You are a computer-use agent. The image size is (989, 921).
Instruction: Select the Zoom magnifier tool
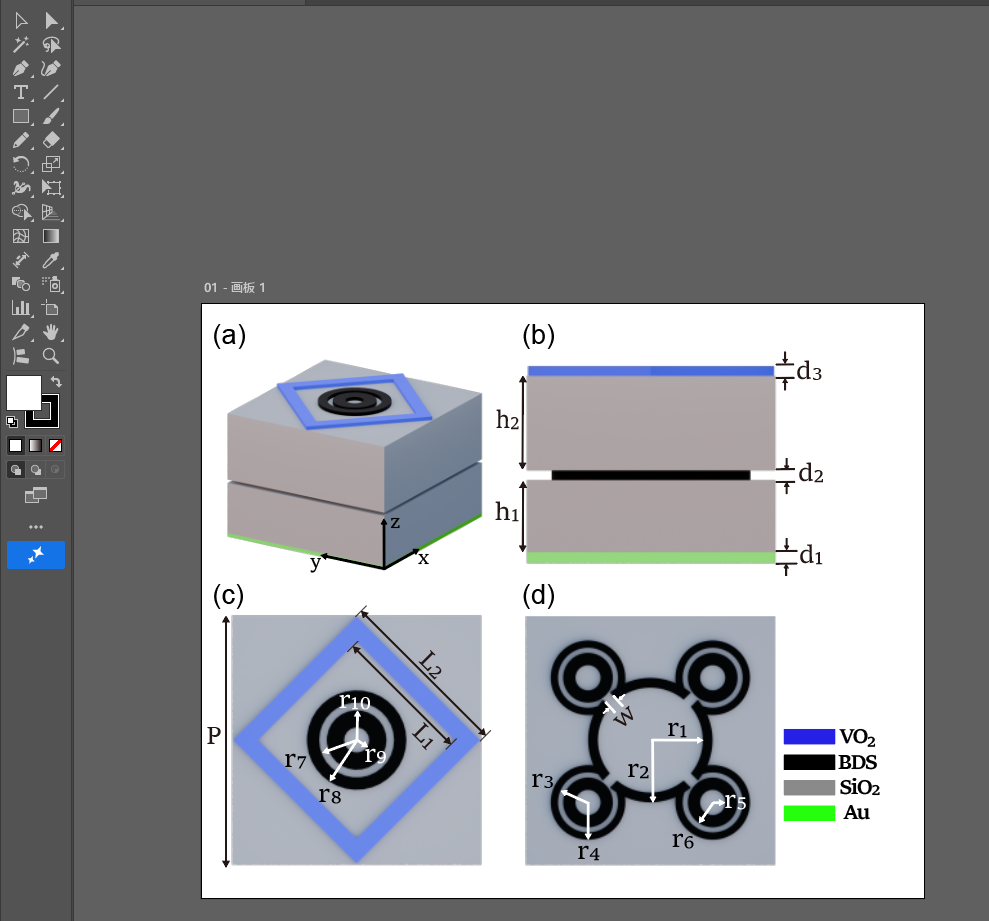[x=51, y=356]
